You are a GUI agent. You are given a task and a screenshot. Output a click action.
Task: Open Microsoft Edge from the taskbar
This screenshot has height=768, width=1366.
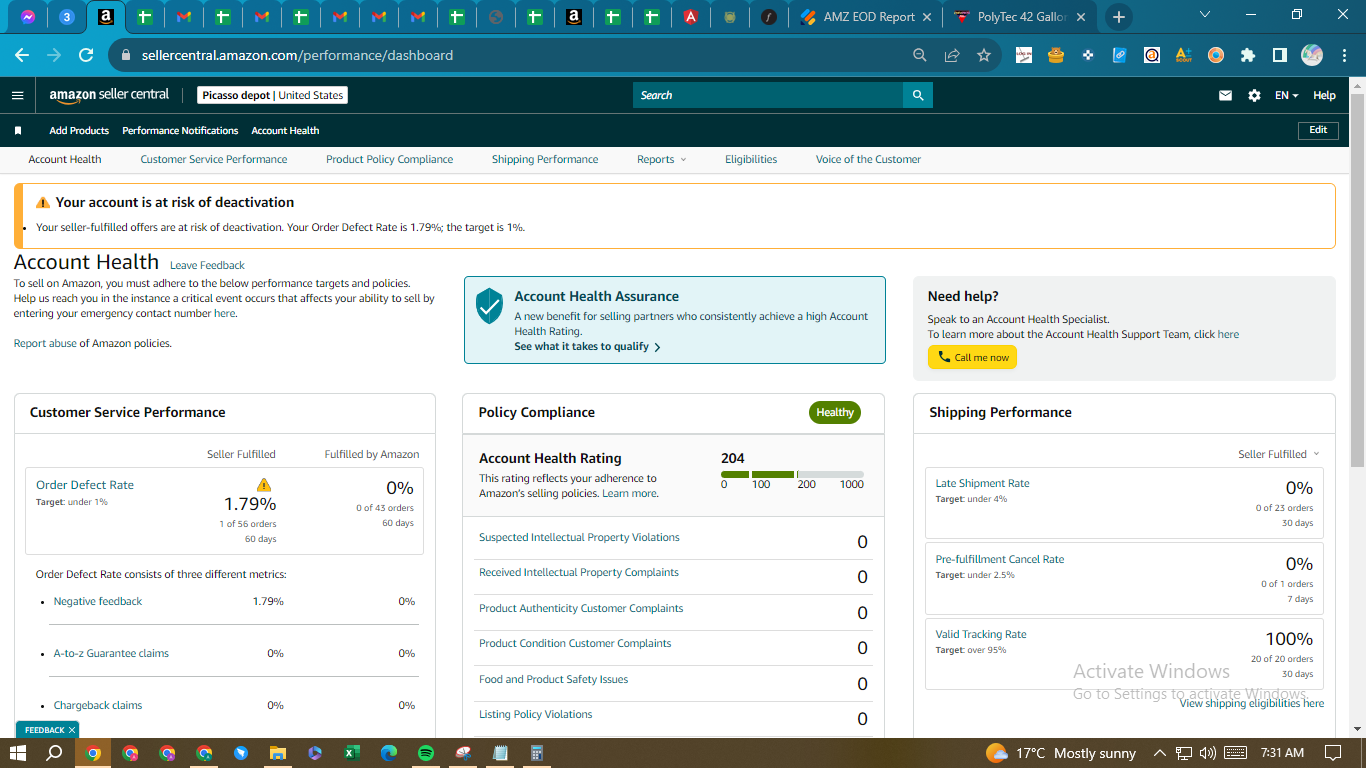click(388, 753)
